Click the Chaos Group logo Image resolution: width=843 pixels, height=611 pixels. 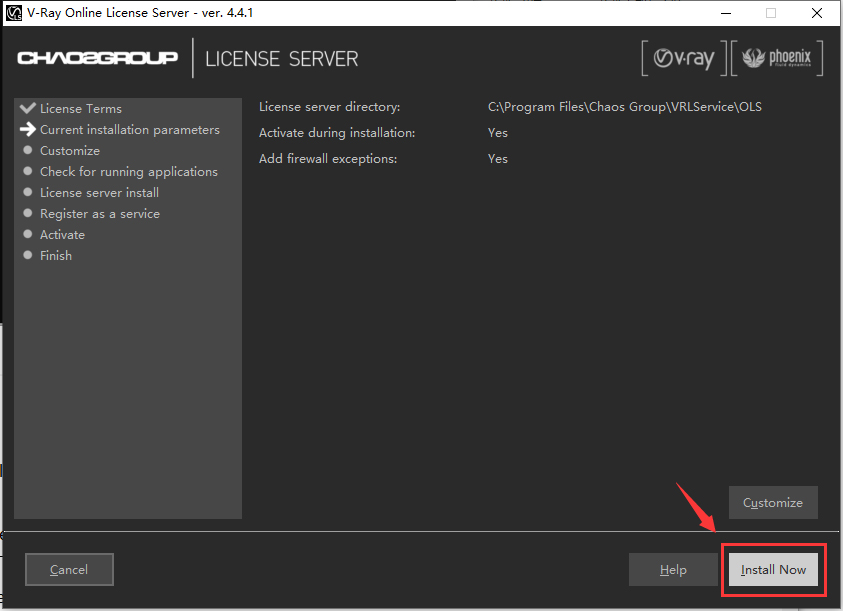[97, 58]
